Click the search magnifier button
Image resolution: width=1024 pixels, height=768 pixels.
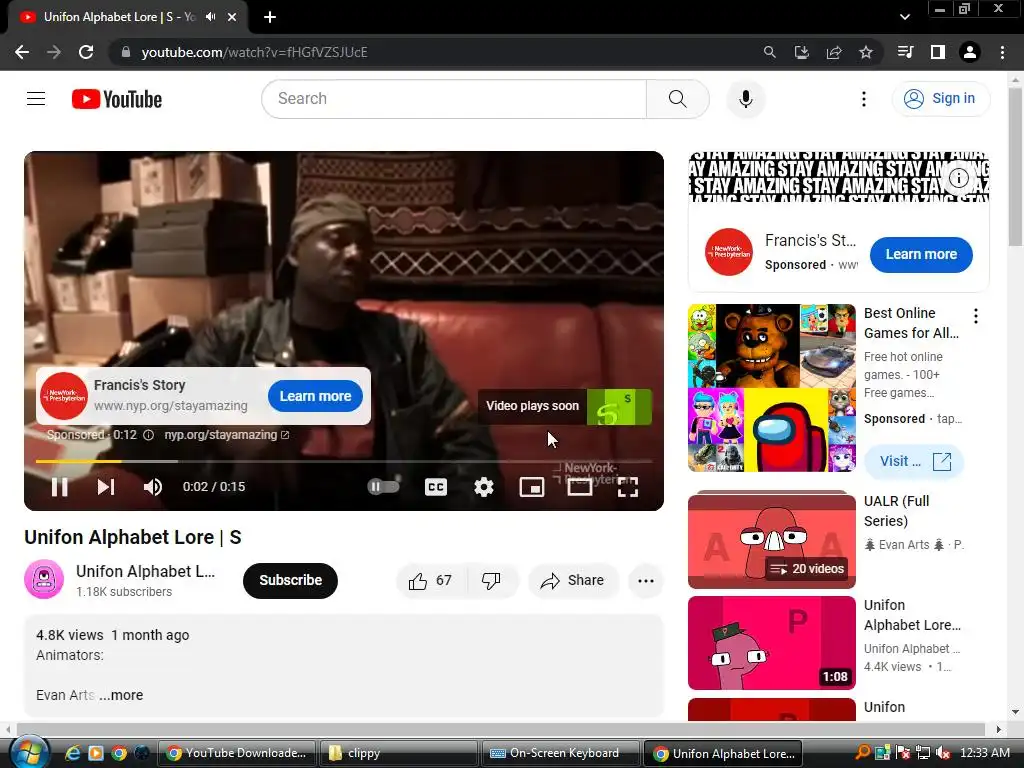(x=678, y=99)
